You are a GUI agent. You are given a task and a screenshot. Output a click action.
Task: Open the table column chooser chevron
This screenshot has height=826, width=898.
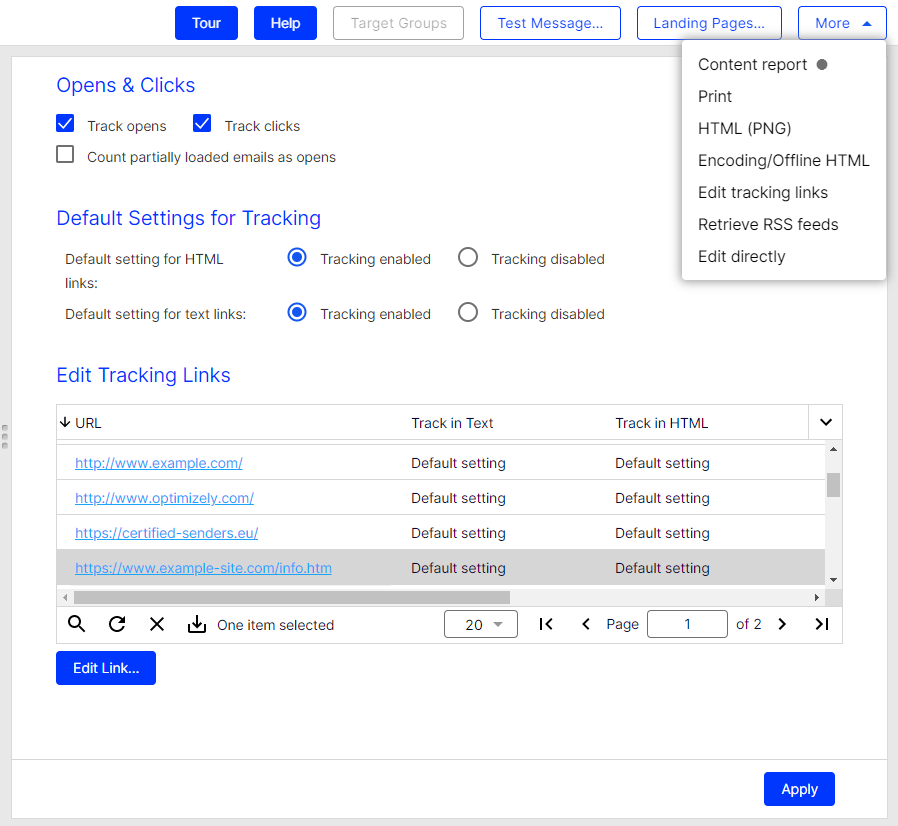tap(825, 422)
